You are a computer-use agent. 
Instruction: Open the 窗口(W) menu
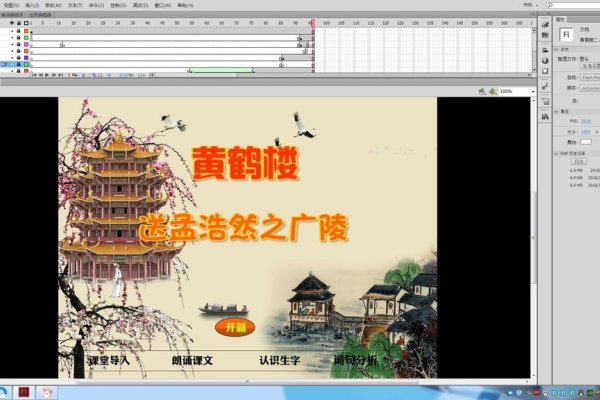(163, 5)
